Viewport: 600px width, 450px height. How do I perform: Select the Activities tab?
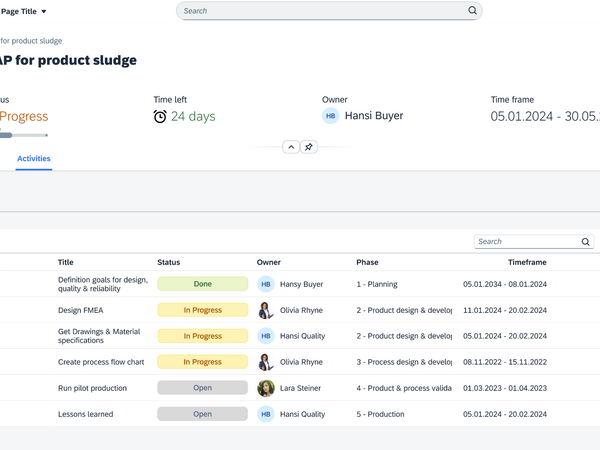pos(34,159)
